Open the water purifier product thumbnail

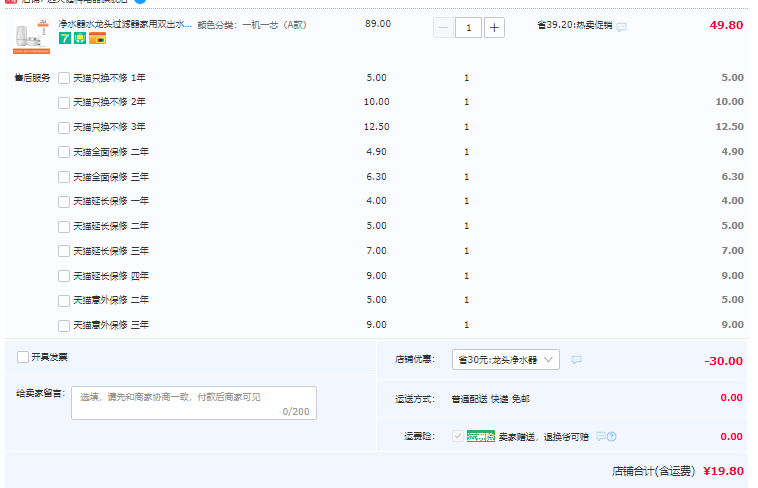[x=31, y=36]
